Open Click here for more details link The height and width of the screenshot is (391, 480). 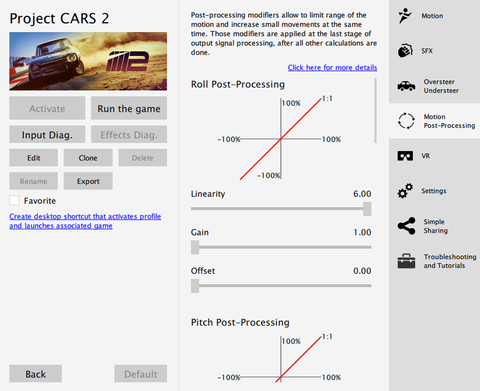coord(332,67)
